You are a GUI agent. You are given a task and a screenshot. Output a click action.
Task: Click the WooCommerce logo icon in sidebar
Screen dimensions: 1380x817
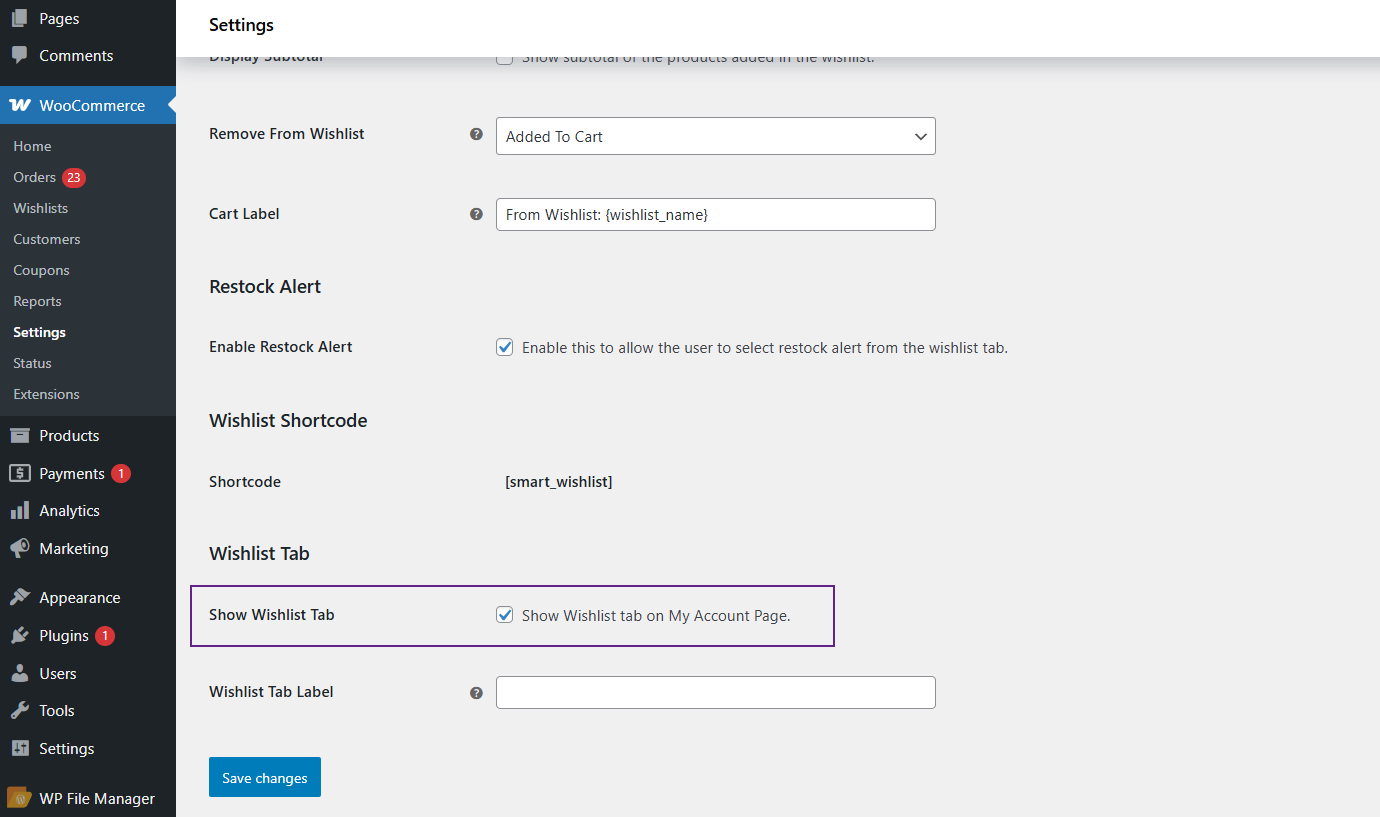pyautogui.click(x=20, y=105)
